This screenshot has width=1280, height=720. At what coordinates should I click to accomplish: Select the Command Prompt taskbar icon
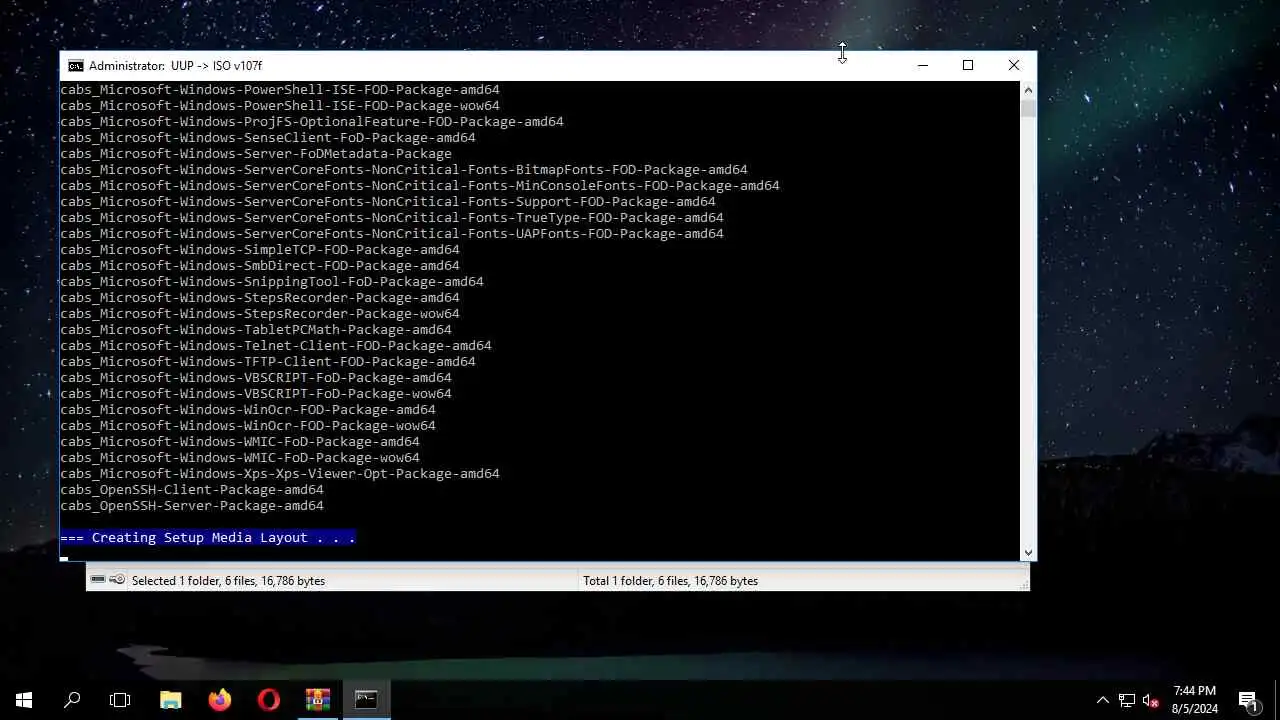(x=366, y=700)
